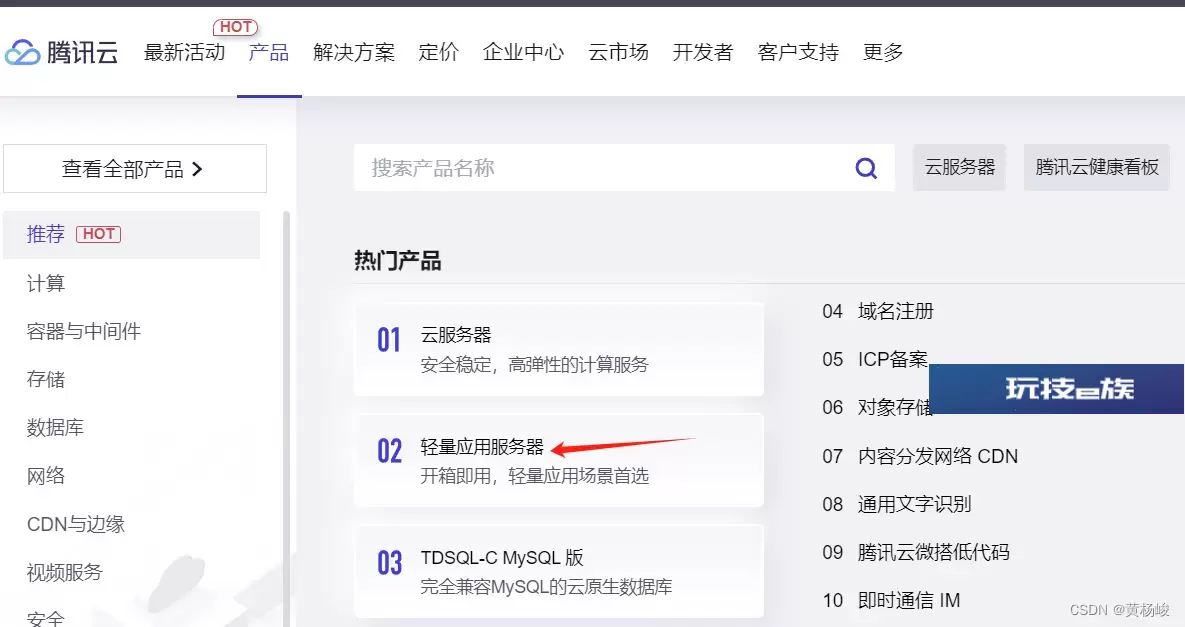Open 定价 in top navigation
The width and height of the screenshot is (1185, 627).
point(438,52)
